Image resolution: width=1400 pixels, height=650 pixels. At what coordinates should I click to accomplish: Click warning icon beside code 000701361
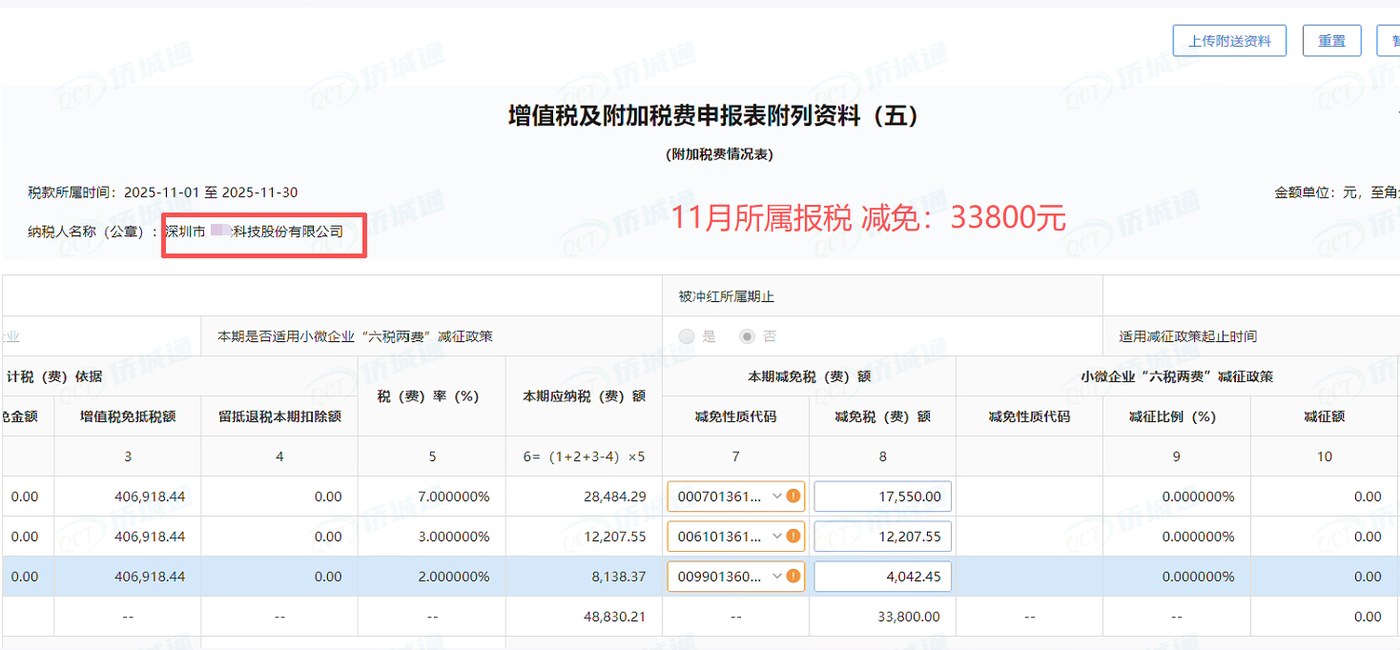793,496
